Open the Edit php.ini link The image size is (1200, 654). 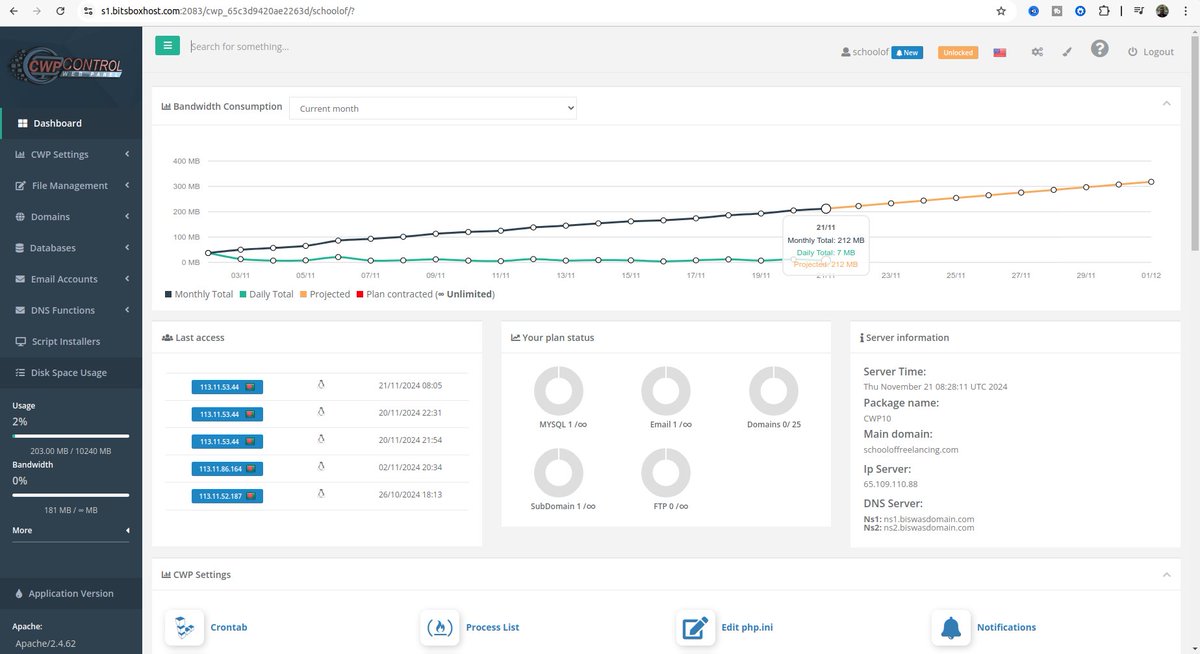[747, 627]
